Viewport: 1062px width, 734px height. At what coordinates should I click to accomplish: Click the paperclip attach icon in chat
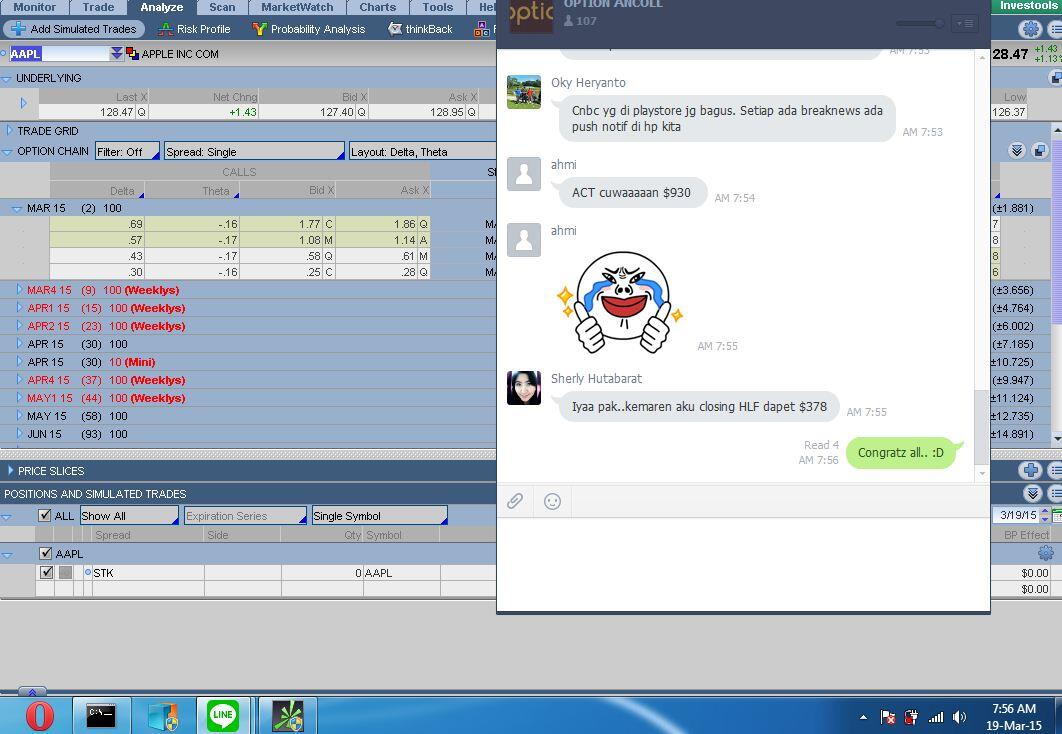[515, 501]
